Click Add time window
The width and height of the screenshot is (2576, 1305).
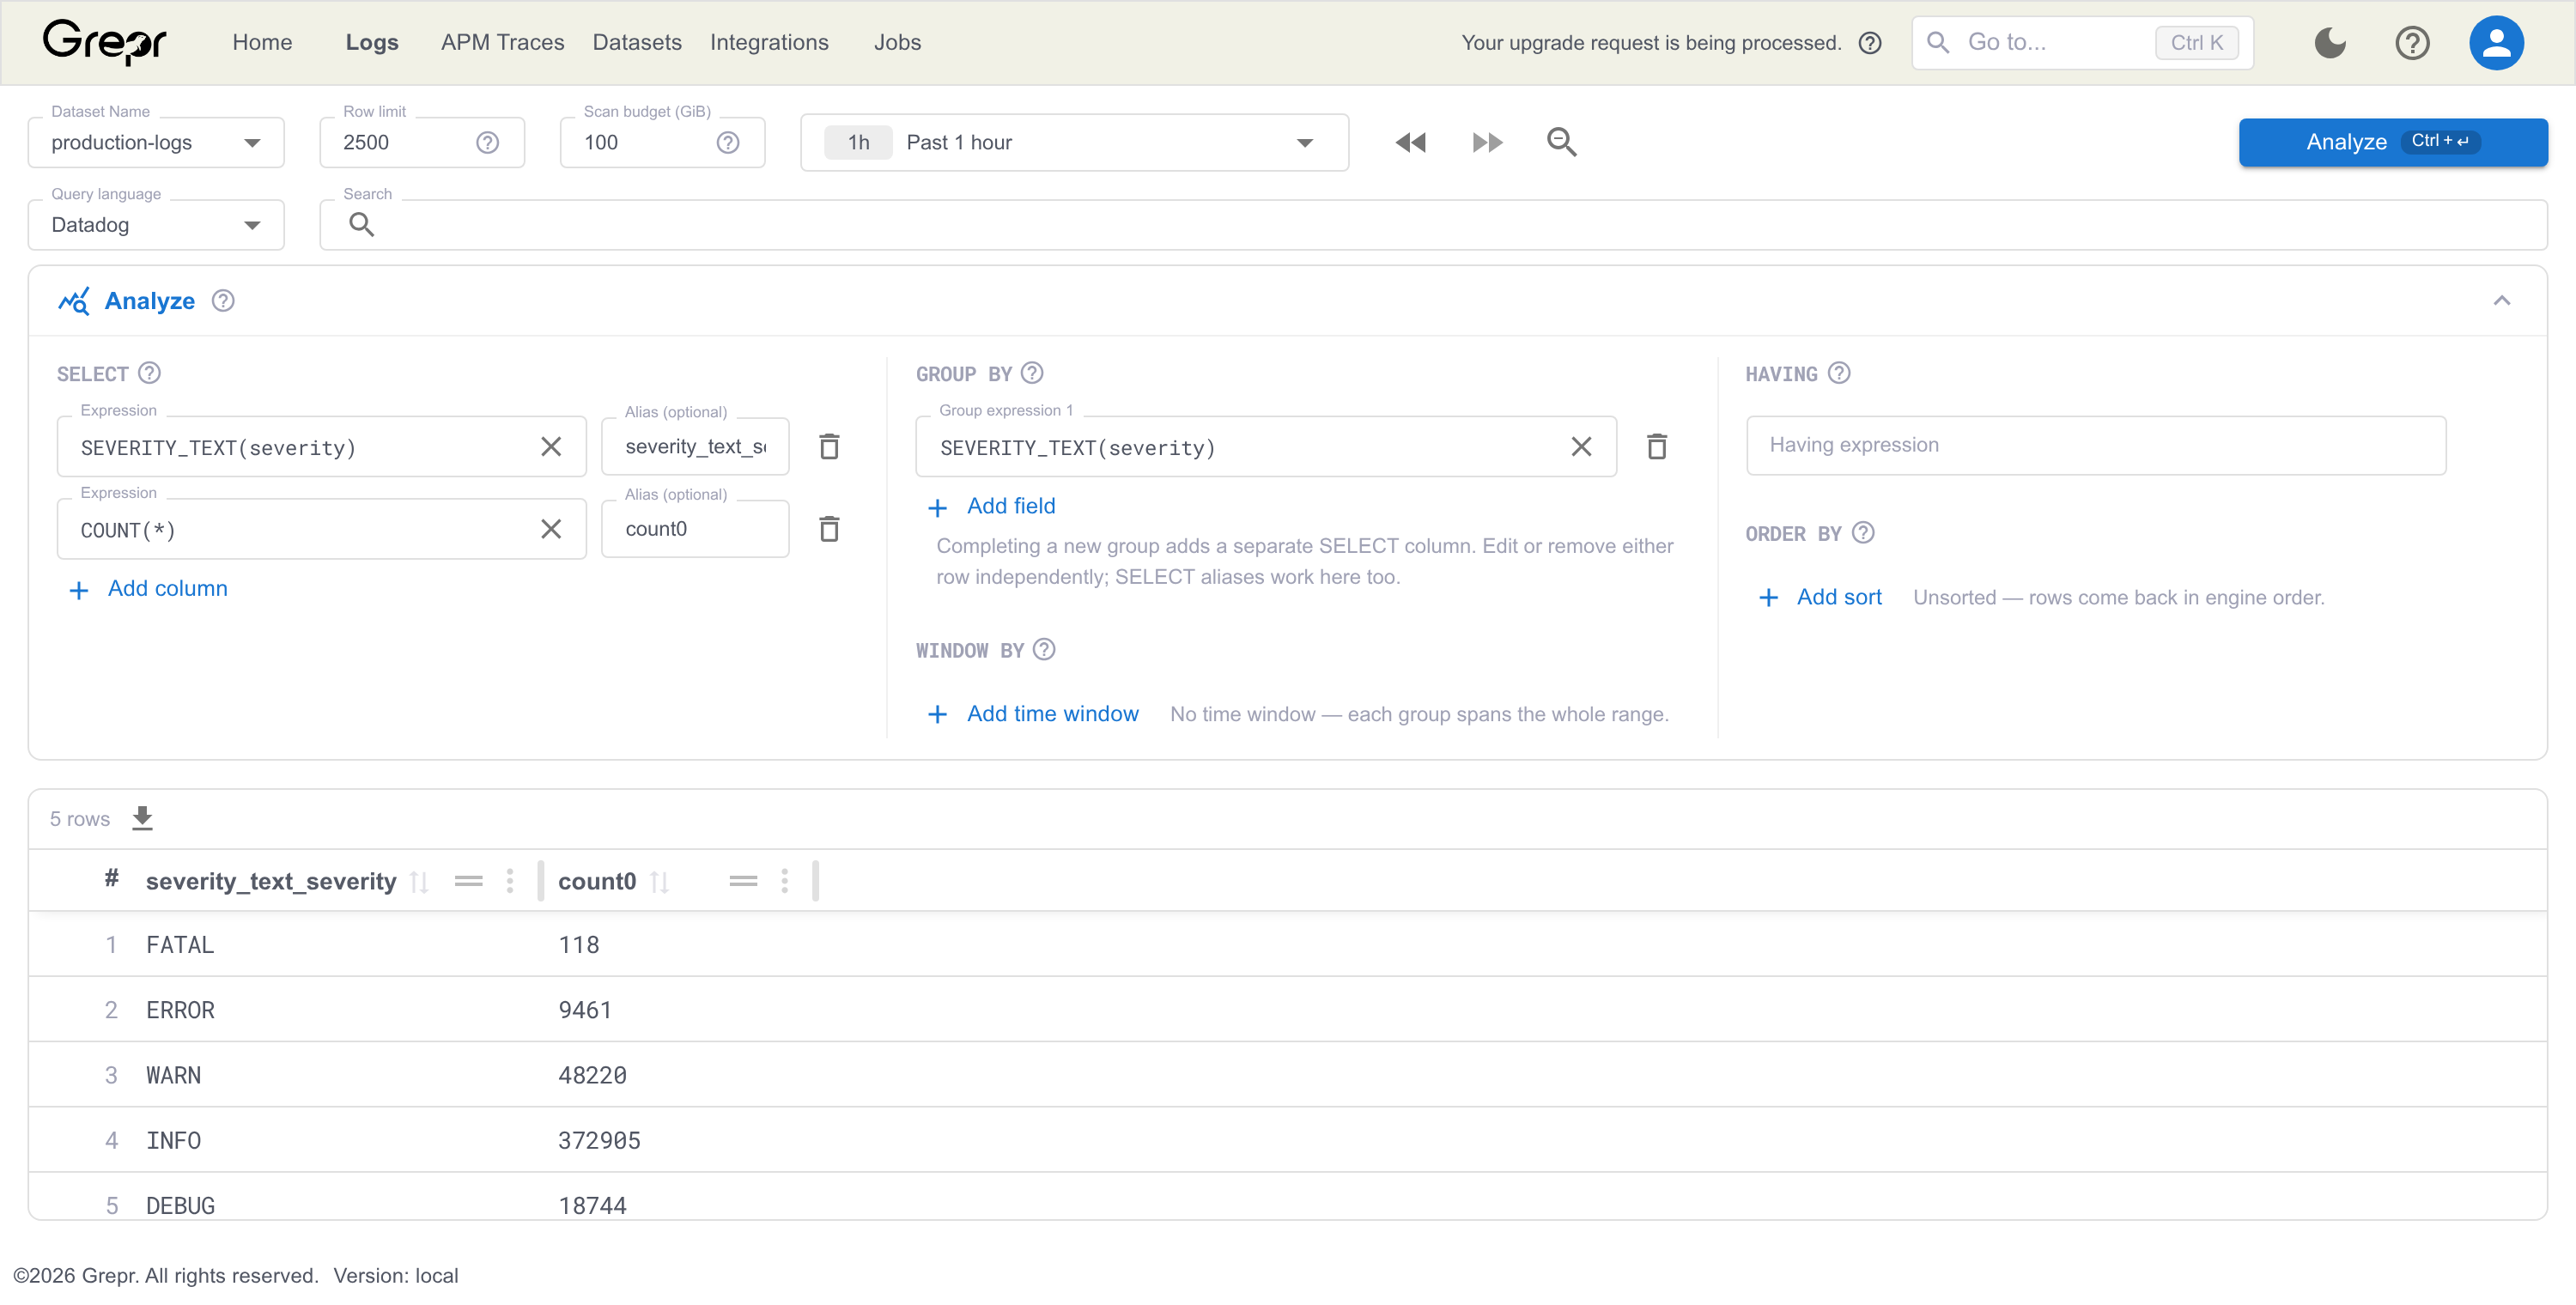coord(1033,714)
